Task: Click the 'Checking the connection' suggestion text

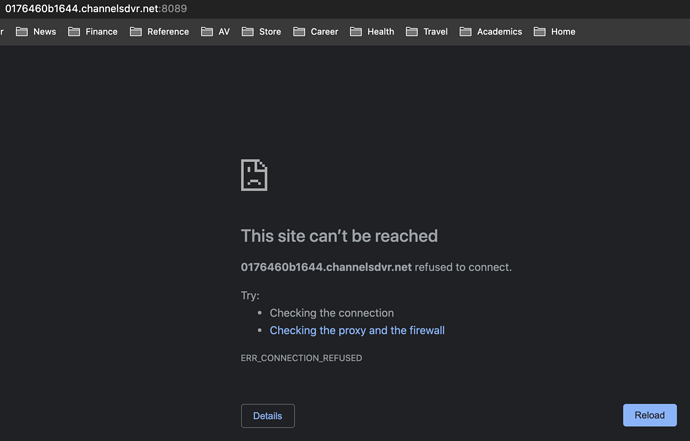Action: [332, 313]
